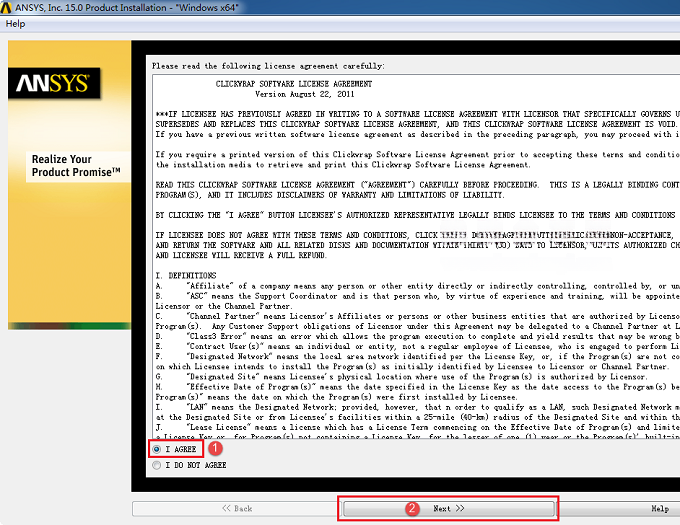
Task: Click the definition line starting with "Contract User(s)"
Action: tap(418, 346)
